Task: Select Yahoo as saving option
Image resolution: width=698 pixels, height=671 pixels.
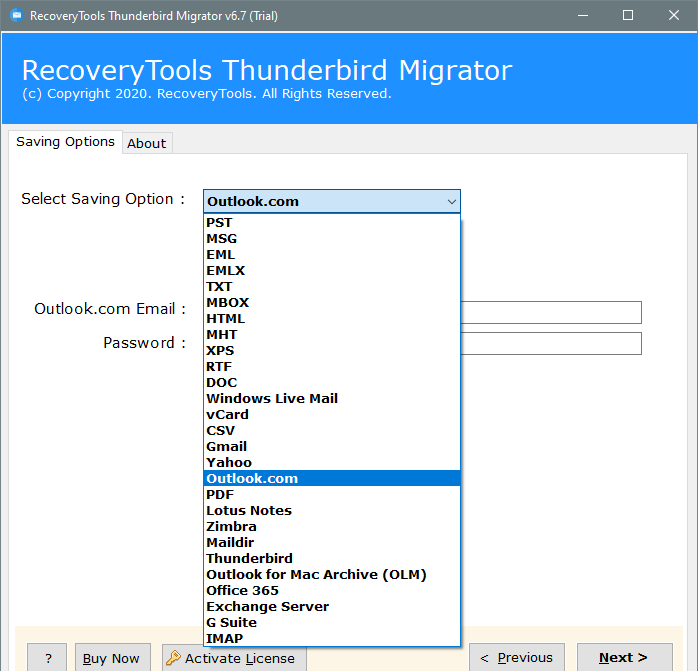Action: [x=332, y=463]
